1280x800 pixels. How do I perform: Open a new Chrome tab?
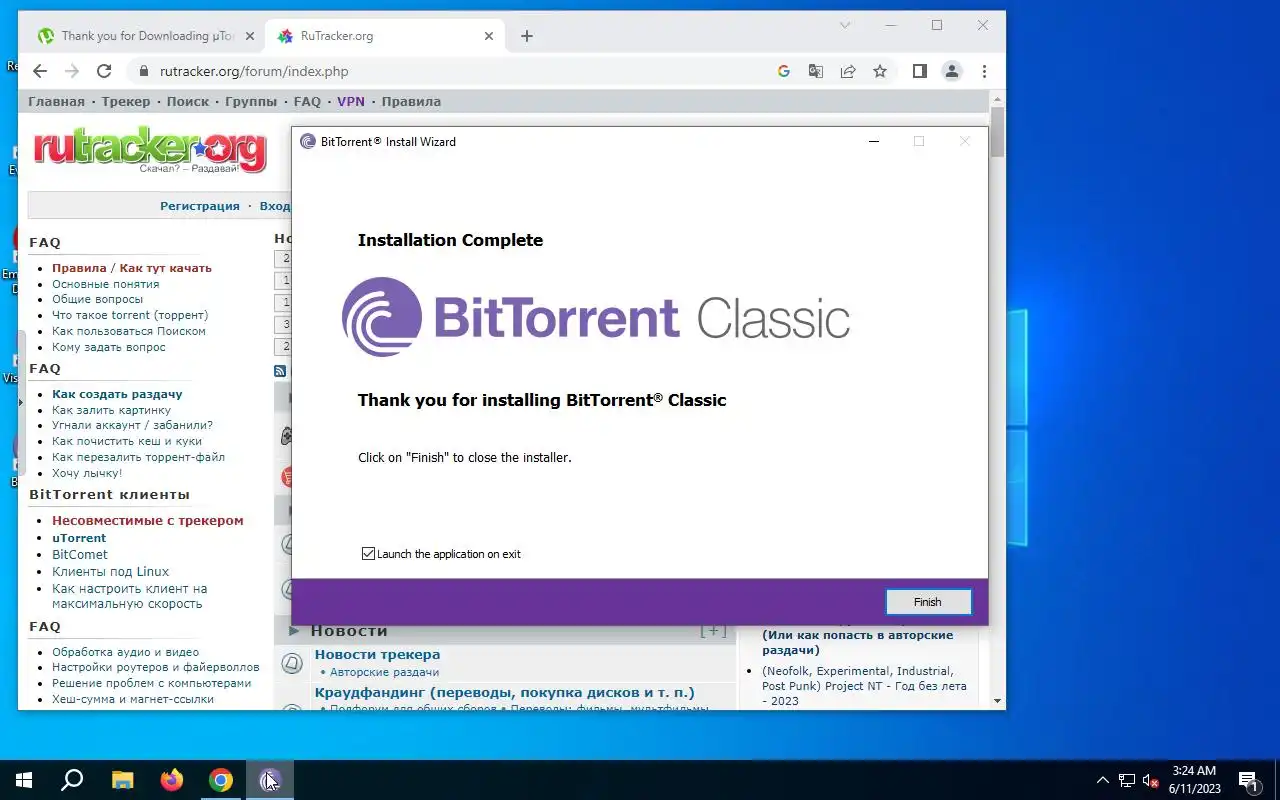pos(527,36)
